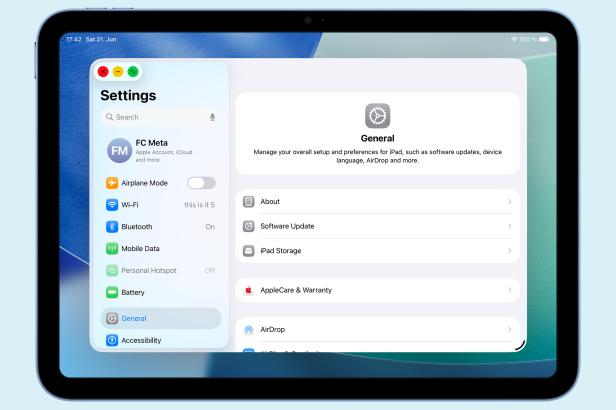Viewport: 616px width, 410px height.
Task: Open Software Update via its chevron
Action: (x=510, y=226)
